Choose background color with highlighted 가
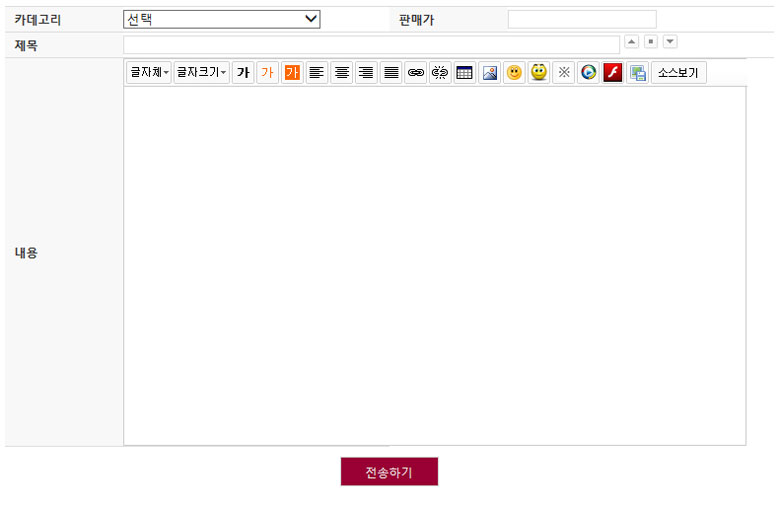The width and height of the screenshot is (780, 507). tap(292, 73)
